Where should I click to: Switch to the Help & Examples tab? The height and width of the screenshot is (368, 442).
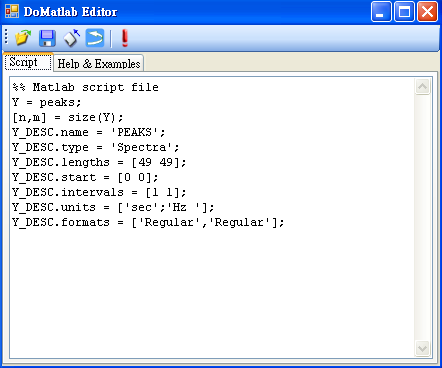point(99,63)
